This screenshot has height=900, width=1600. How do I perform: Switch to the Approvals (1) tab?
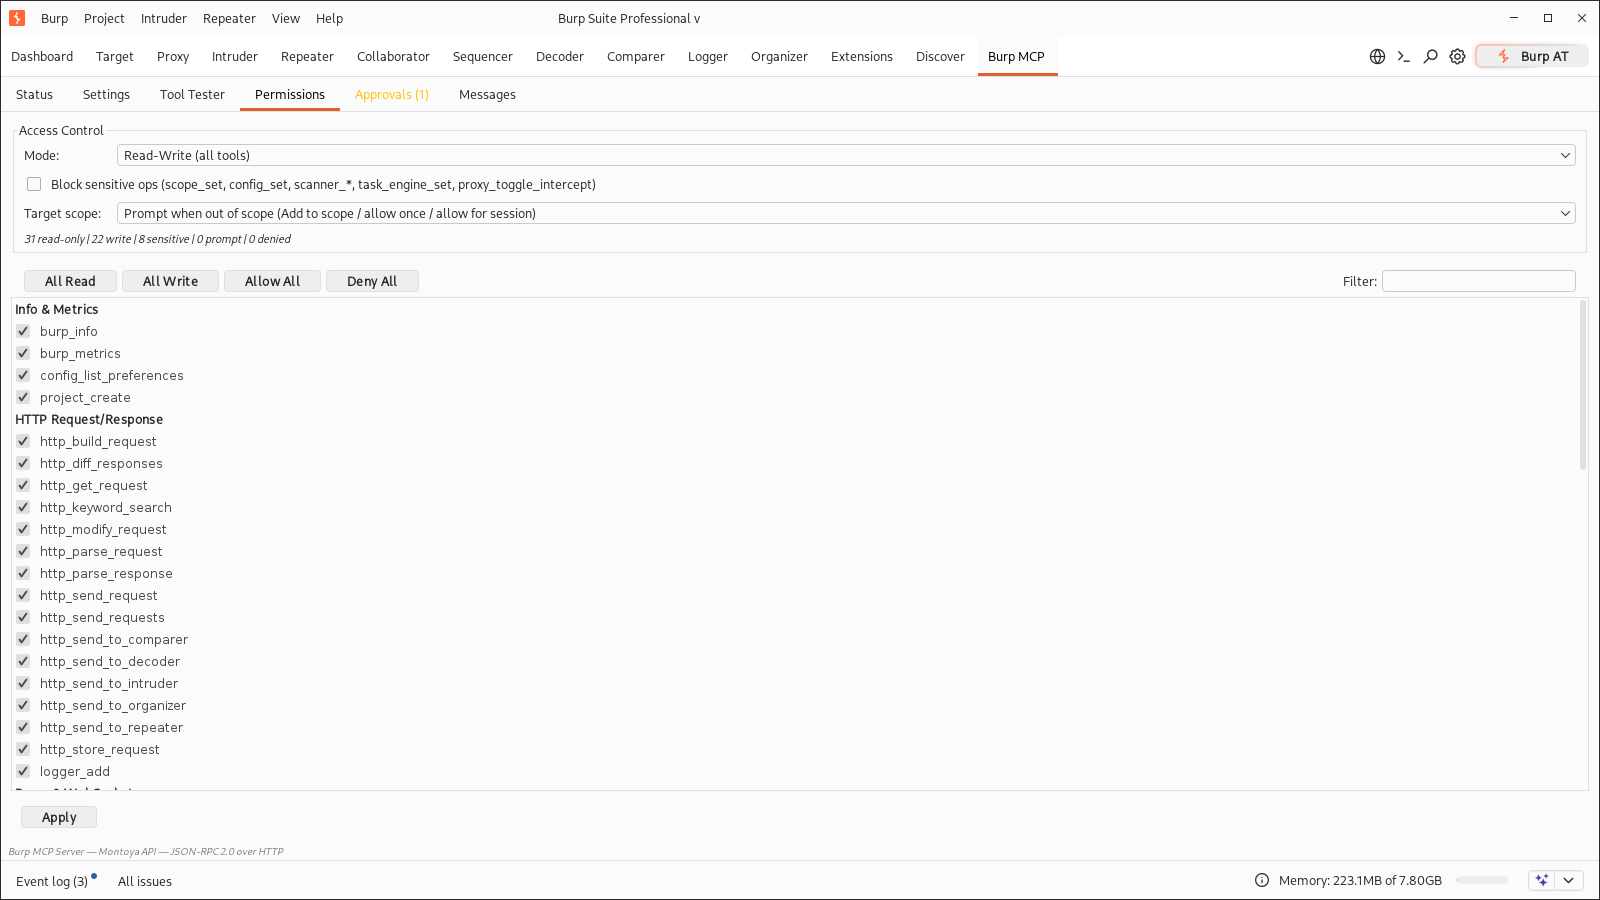(x=392, y=94)
